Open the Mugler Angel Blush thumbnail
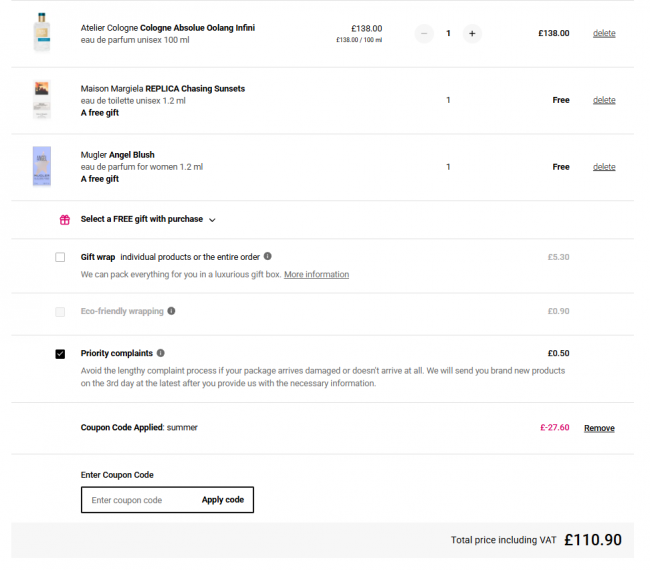Screen dimensions: 650x570 pyautogui.click(x=42, y=166)
